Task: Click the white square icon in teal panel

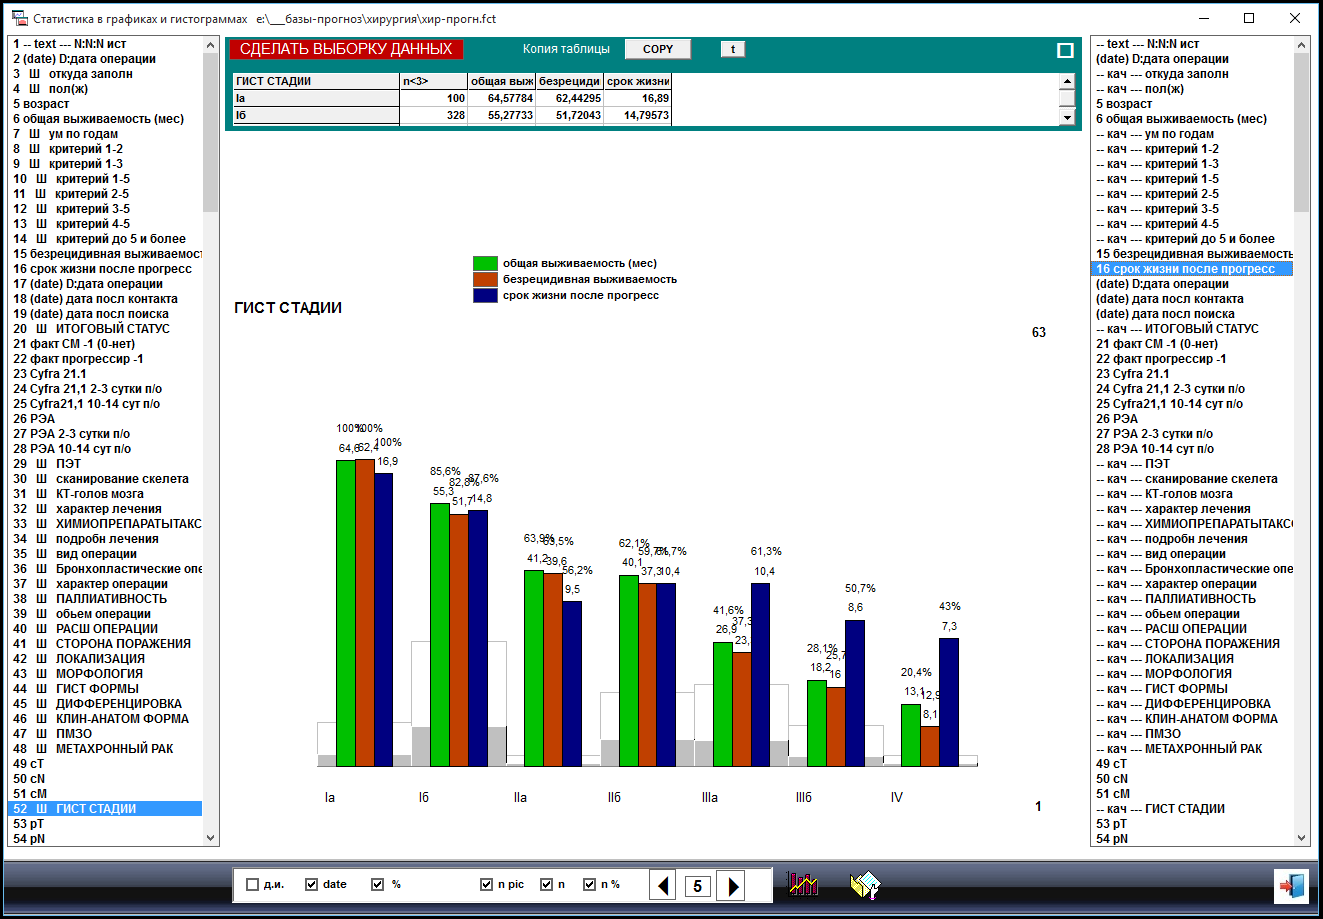Action: [1065, 50]
